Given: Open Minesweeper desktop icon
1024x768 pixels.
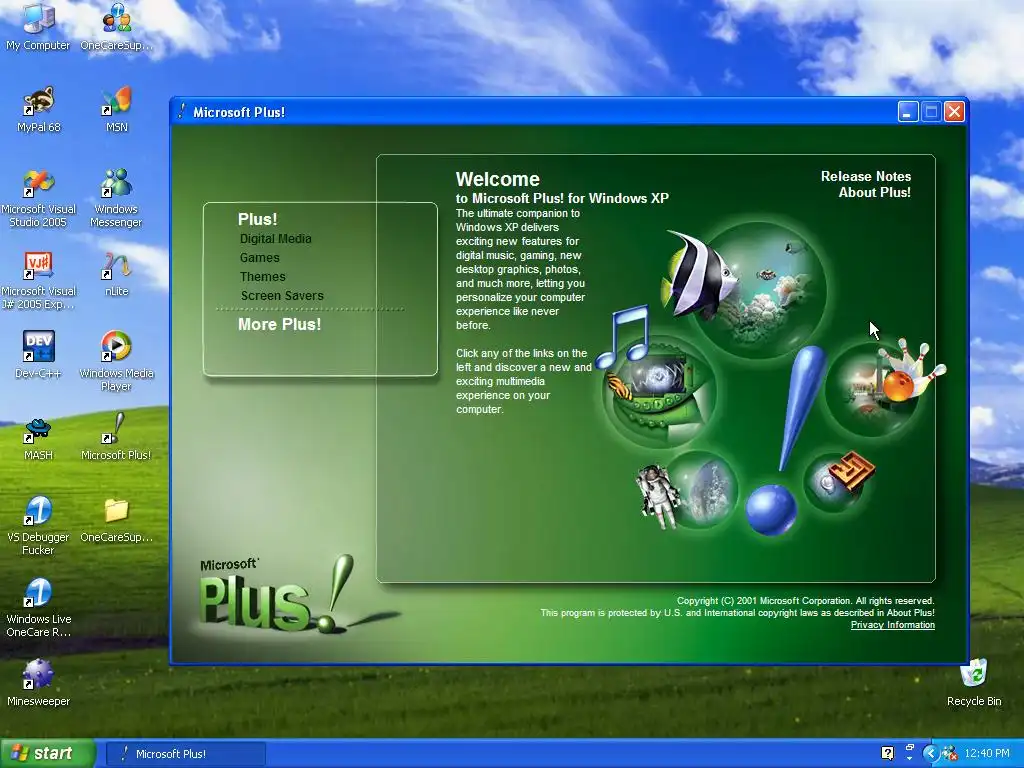Looking at the screenshot, I should (x=39, y=683).
